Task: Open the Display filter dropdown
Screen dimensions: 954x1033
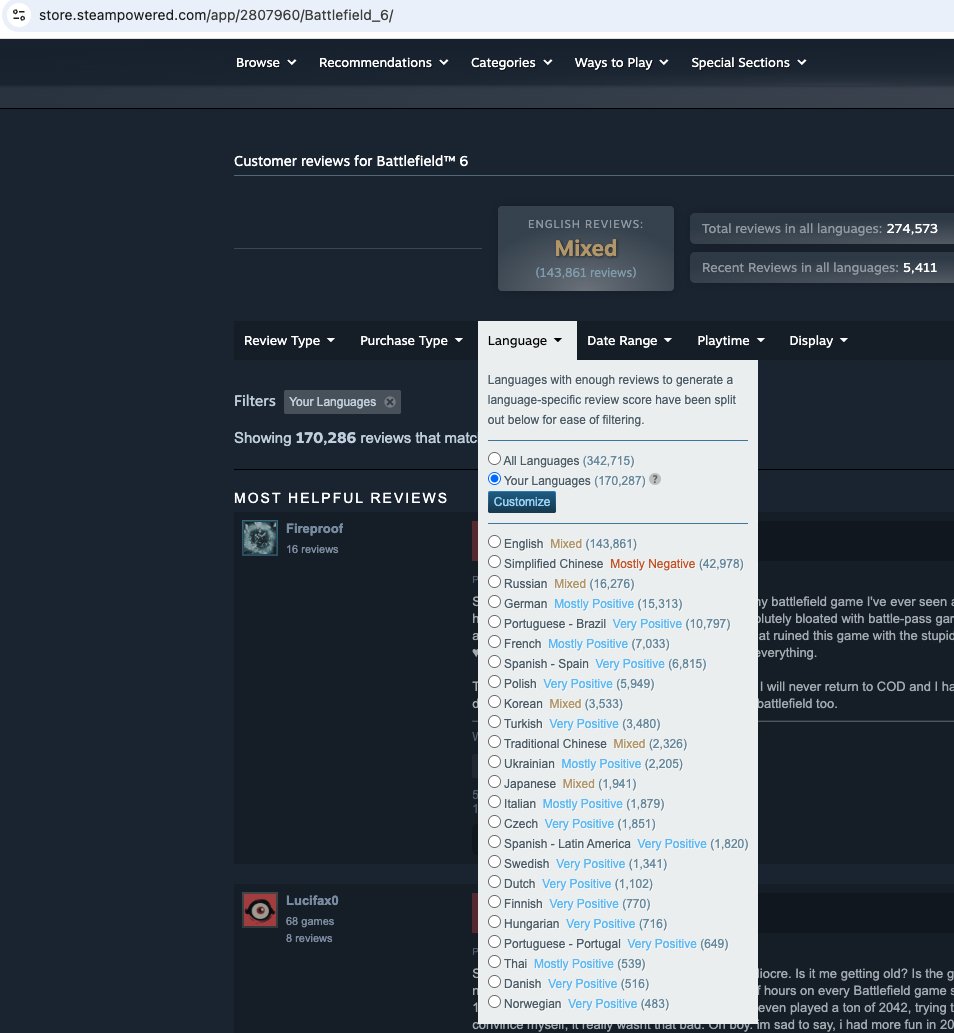Action: click(818, 341)
